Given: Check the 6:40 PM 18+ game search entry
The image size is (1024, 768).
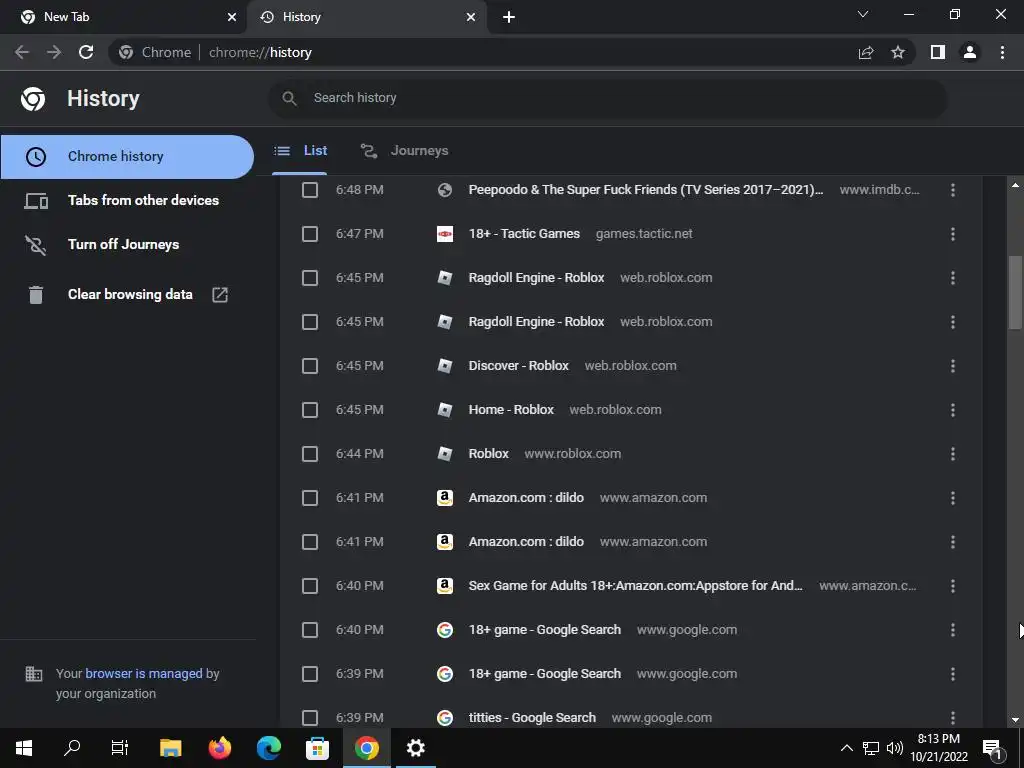Looking at the screenshot, I should click(310, 630).
